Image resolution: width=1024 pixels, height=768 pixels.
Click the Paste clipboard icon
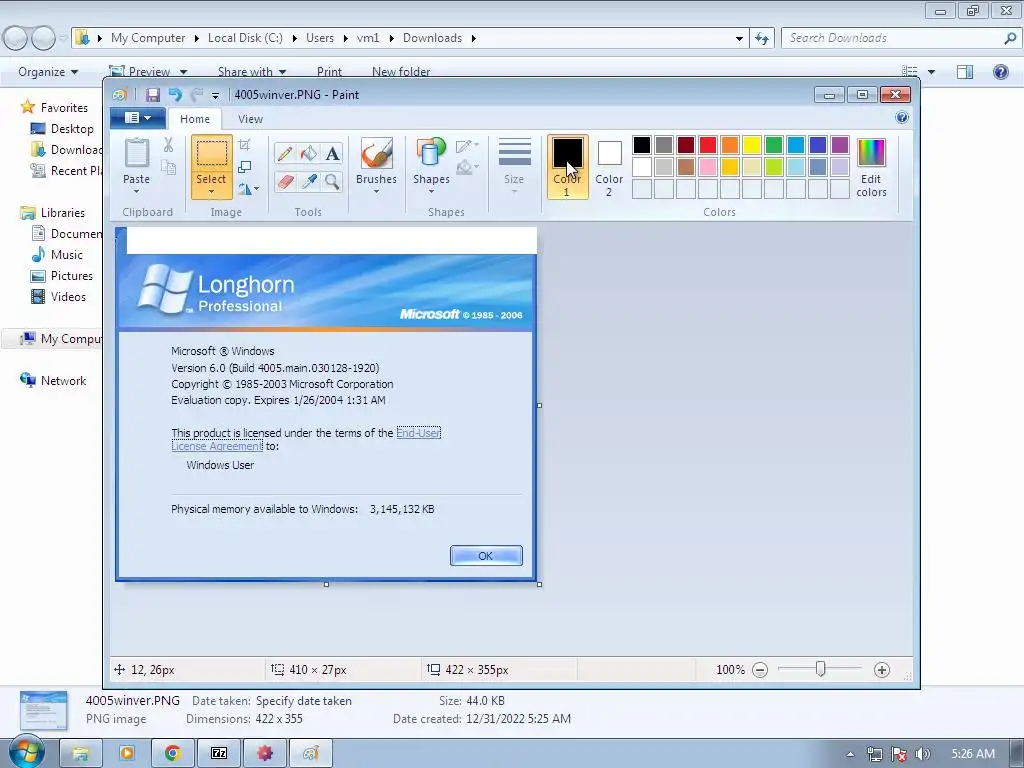[x=136, y=153]
